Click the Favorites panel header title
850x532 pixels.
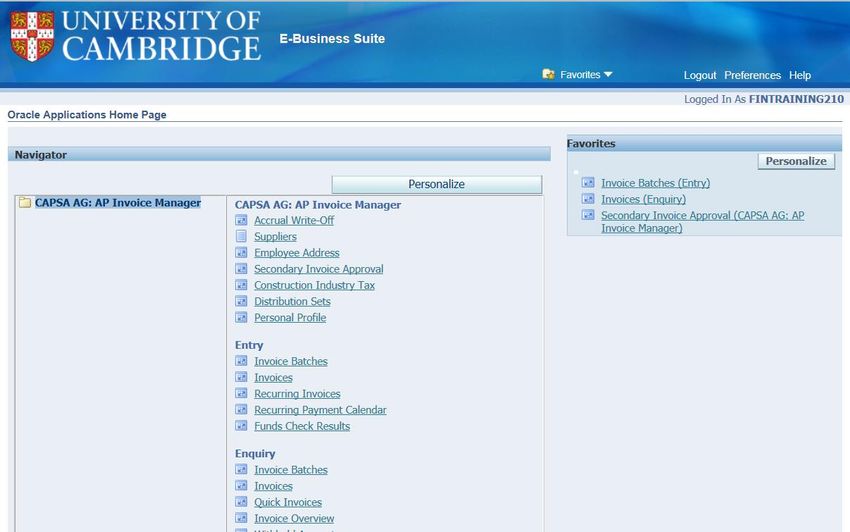pyautogui.click(x=591, y=144)
